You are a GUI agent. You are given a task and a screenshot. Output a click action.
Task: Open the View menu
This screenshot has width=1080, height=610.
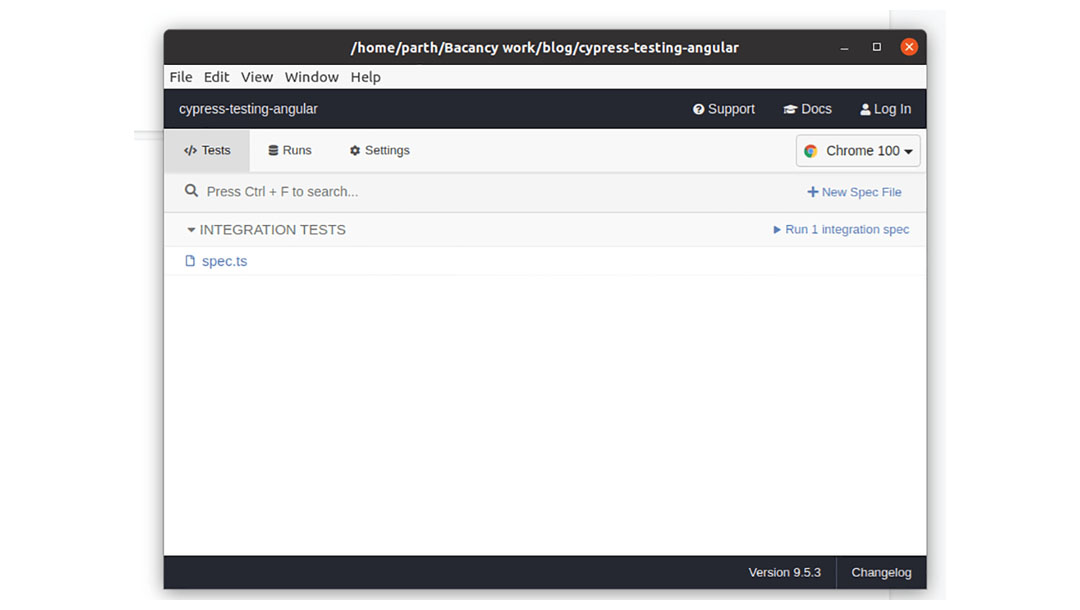coord(257,77)
